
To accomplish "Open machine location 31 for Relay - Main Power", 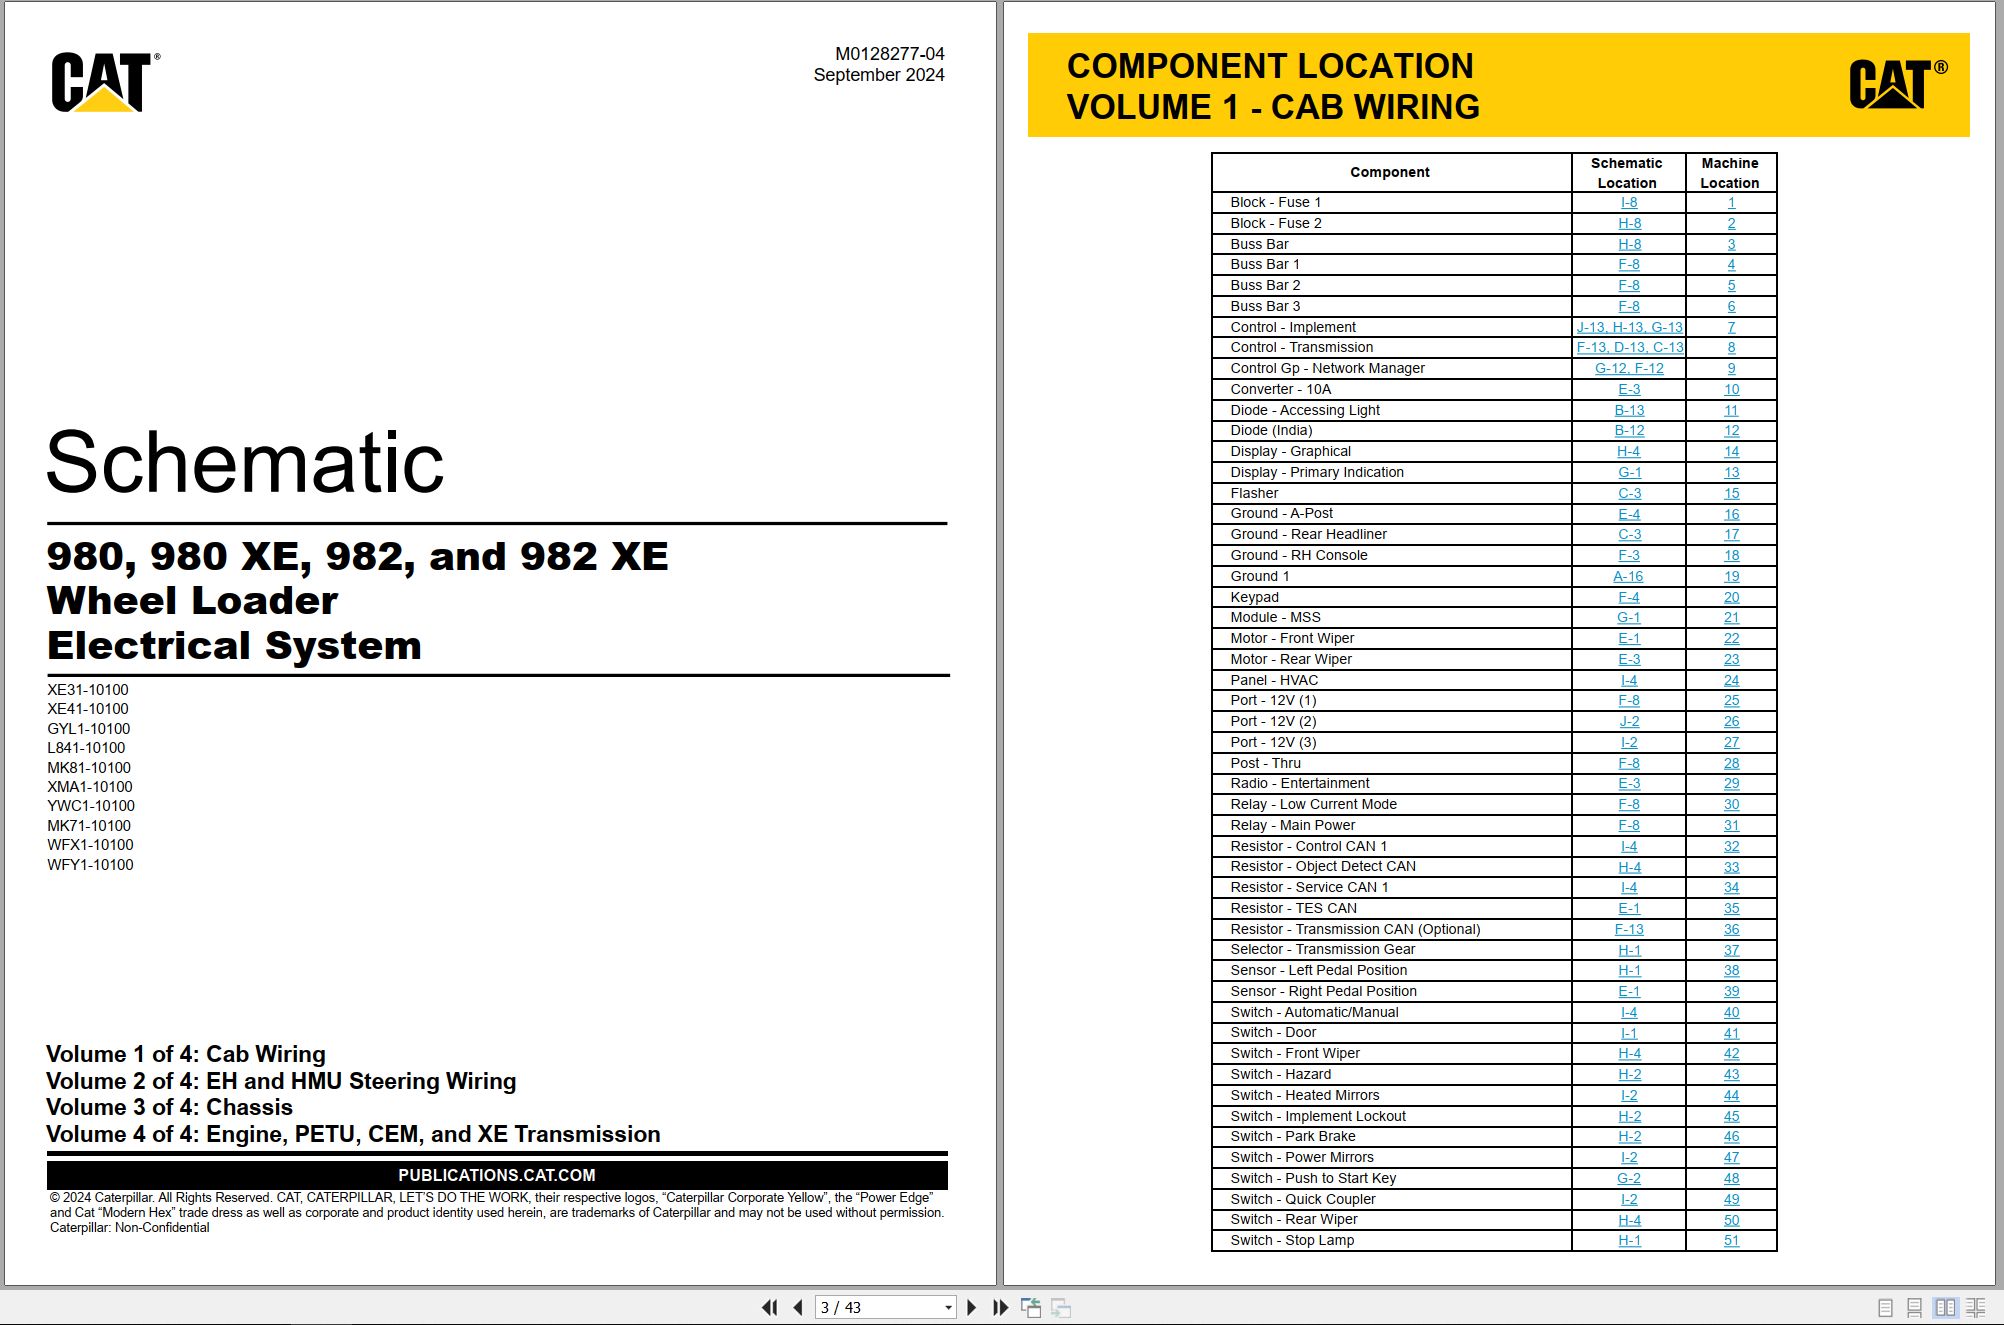I will click(1731, 825).
